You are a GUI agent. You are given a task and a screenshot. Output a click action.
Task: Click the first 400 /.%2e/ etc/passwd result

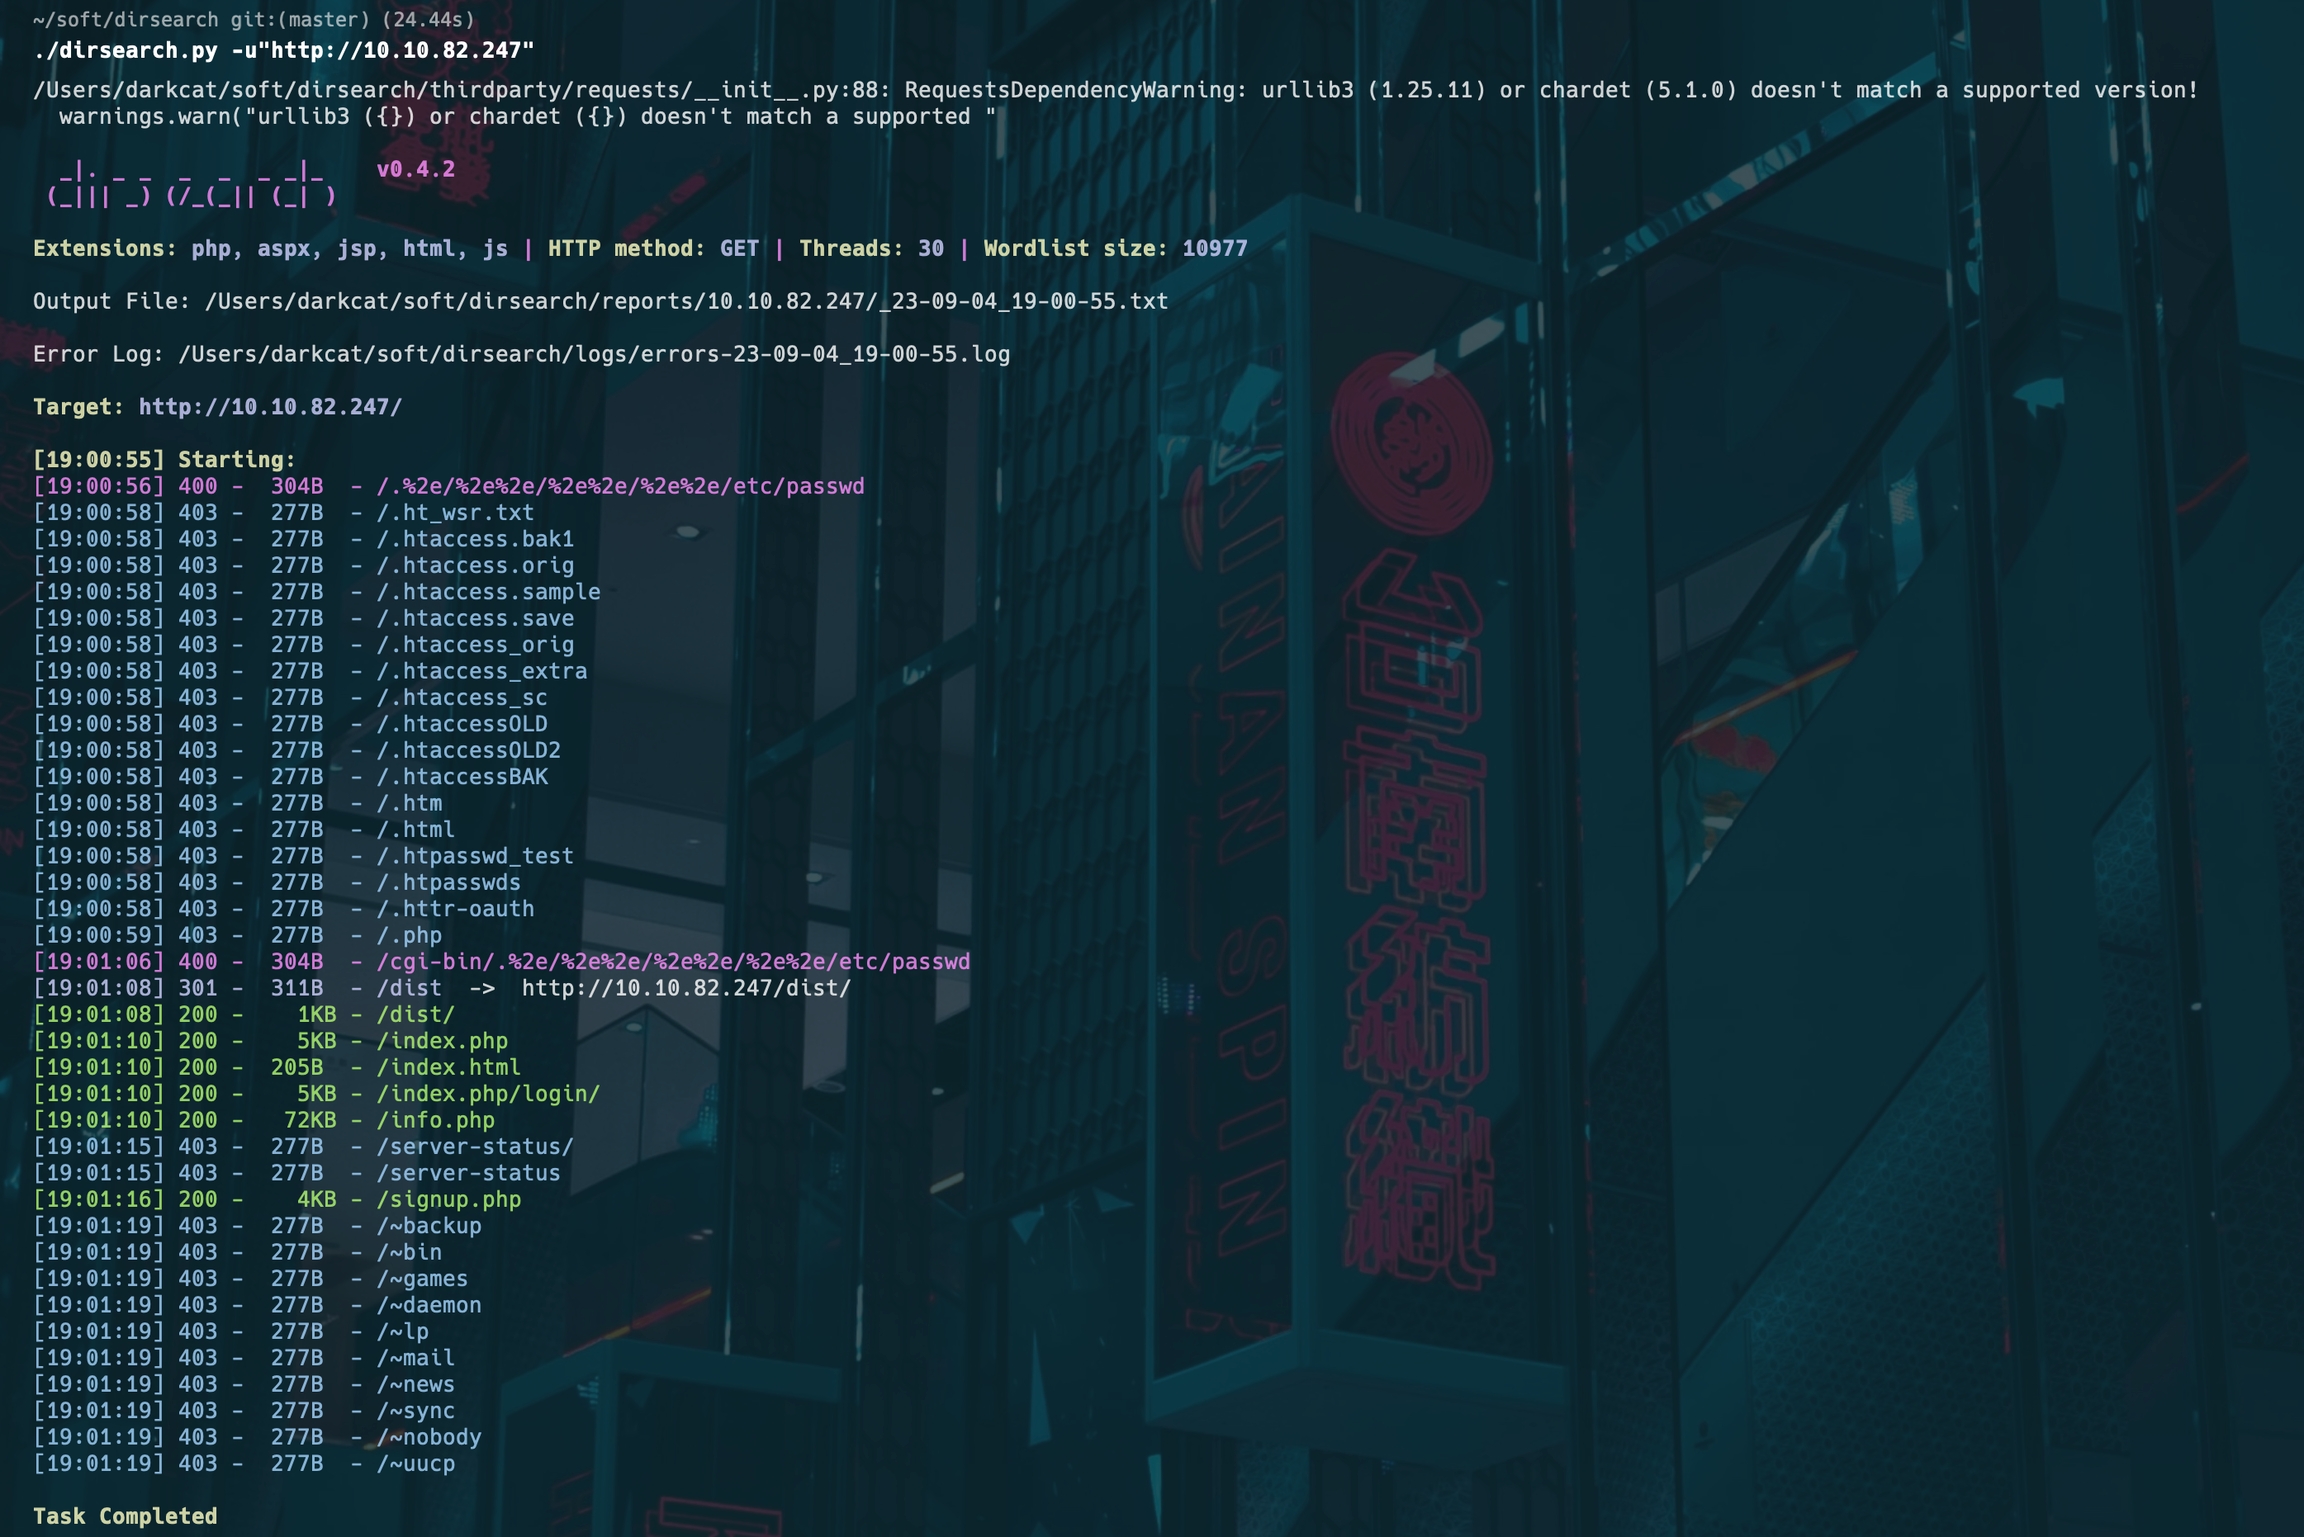pos(449,486)
